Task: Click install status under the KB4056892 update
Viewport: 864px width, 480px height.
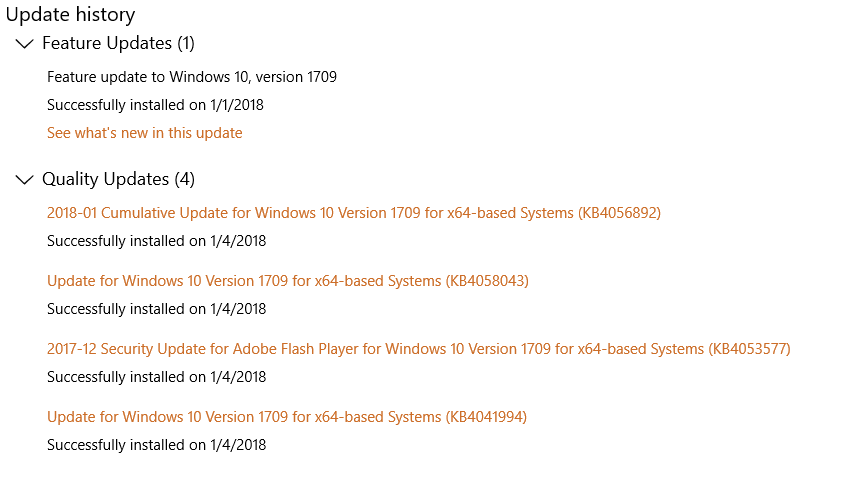Action: (x=156, y=241)
